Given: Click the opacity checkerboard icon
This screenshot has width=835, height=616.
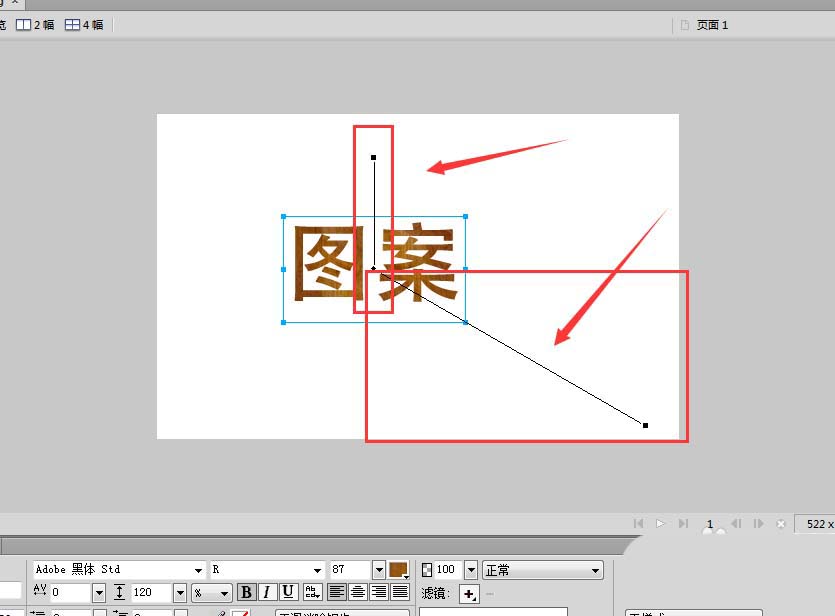Looking at the screenshot, I should pyautogui.click(x=427, y=570).
